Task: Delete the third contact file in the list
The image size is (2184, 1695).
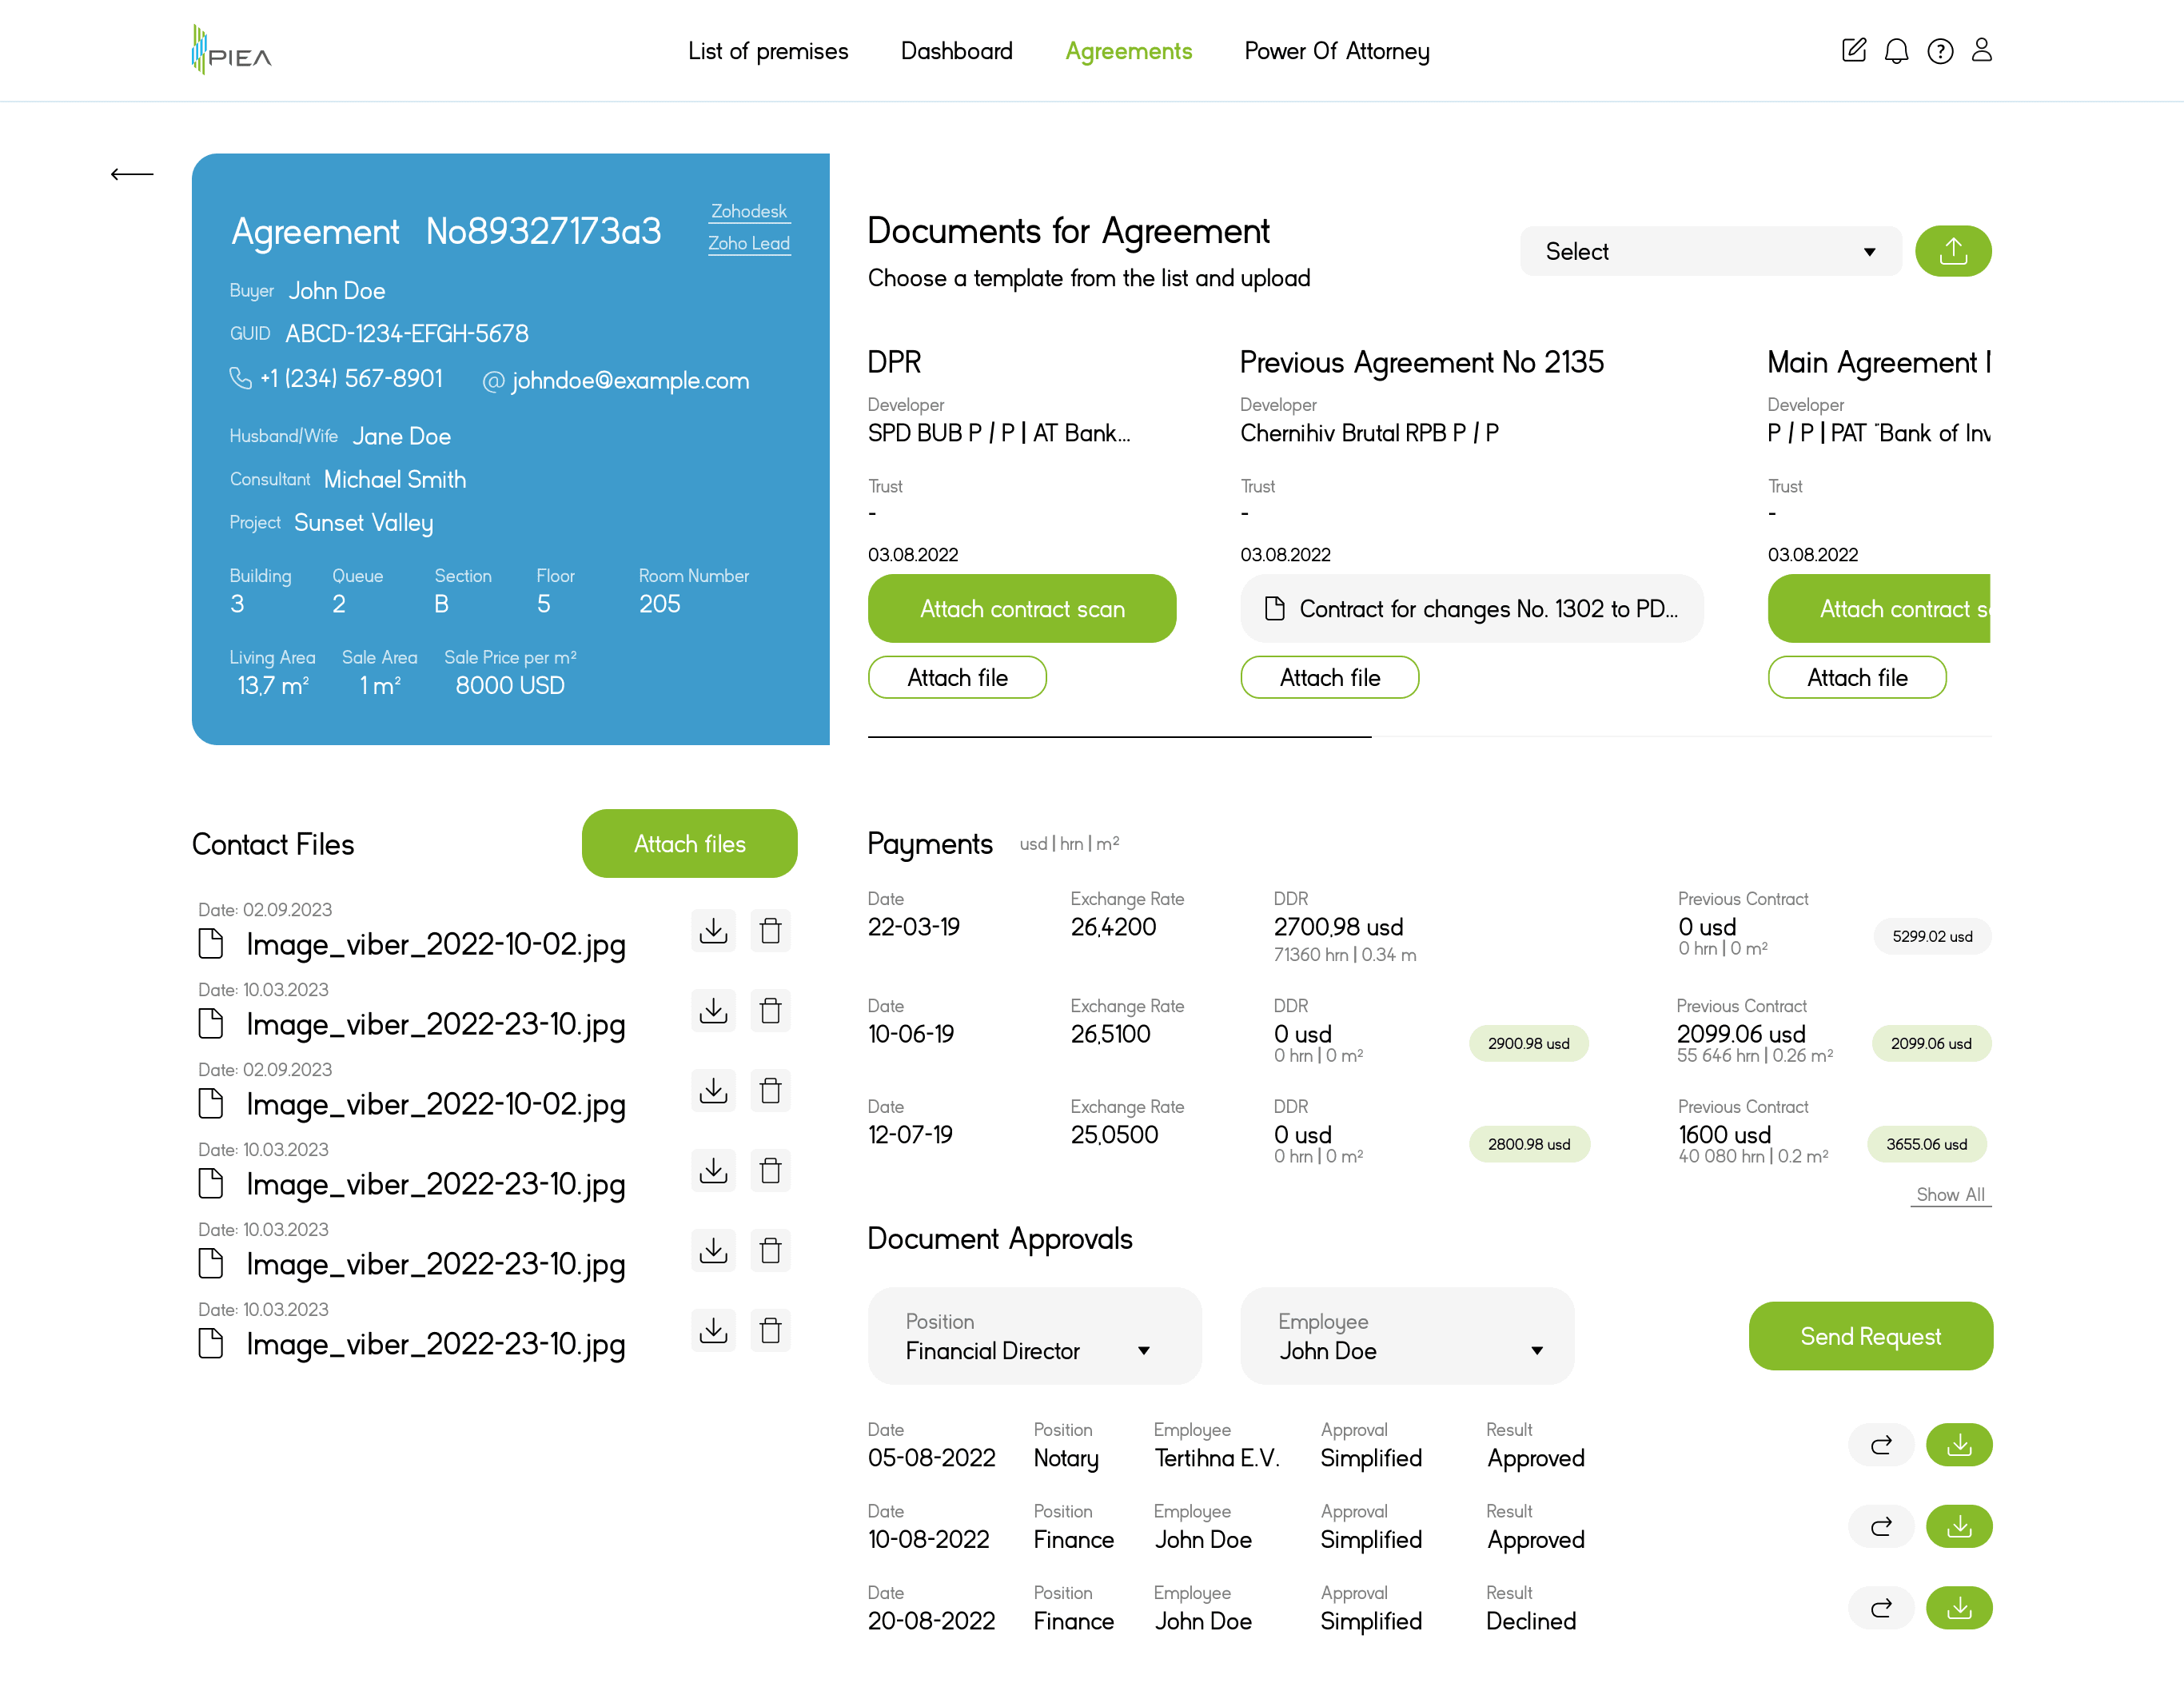Action: pos(770,1090)
